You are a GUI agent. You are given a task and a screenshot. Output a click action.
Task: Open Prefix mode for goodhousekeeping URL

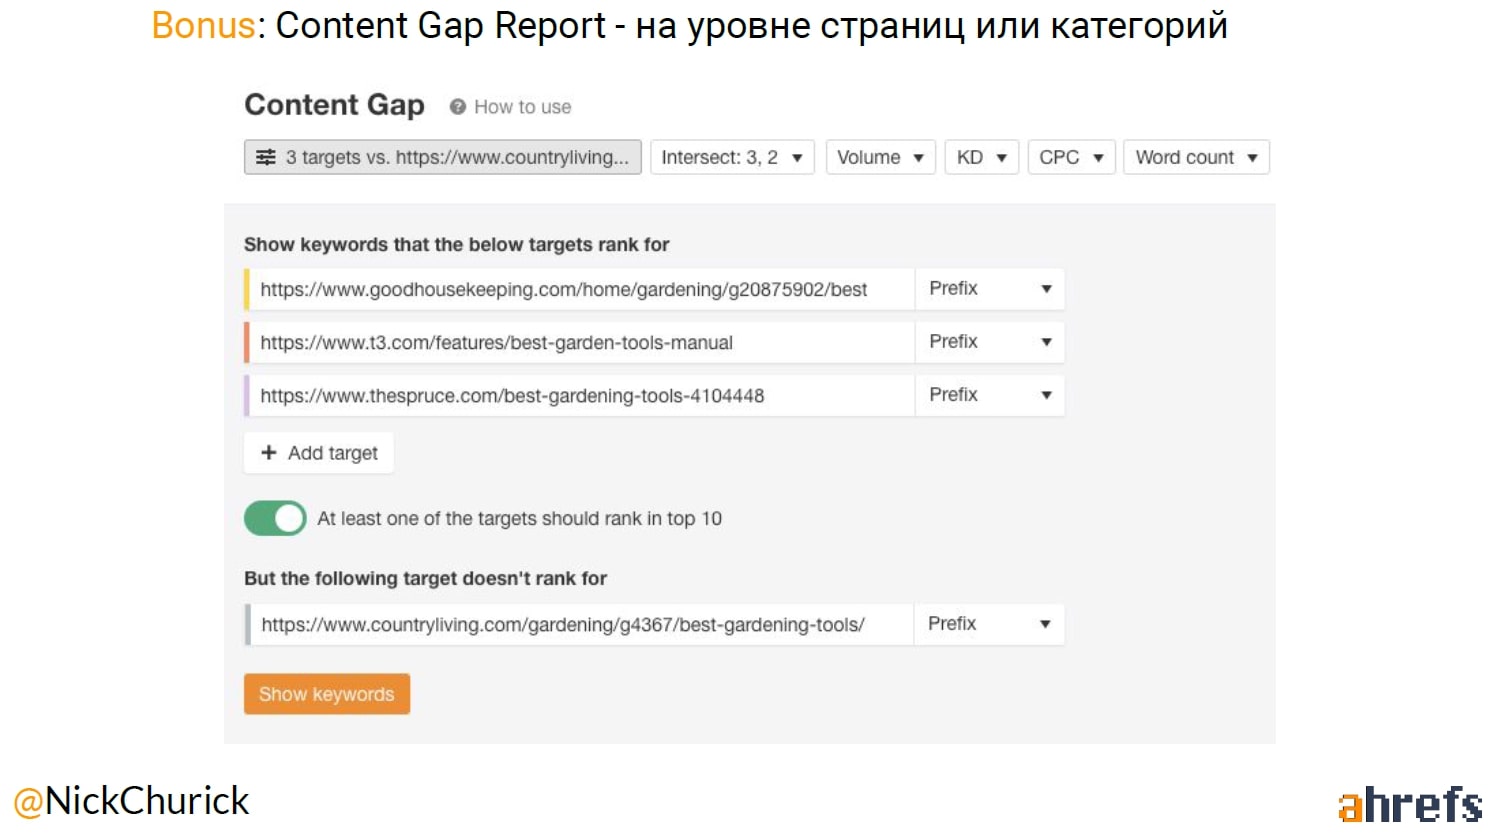pos(989,289)
